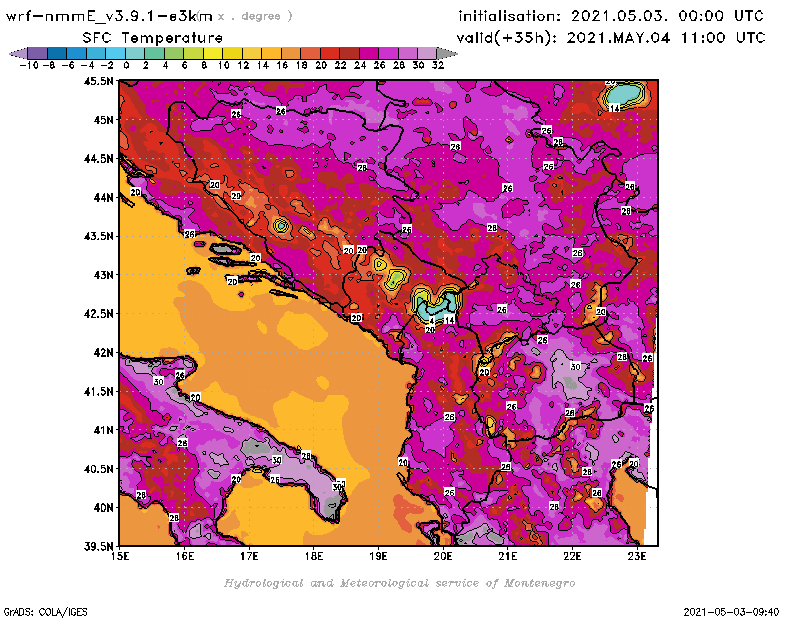Click the 44N latitude axis label

[103, 197]
